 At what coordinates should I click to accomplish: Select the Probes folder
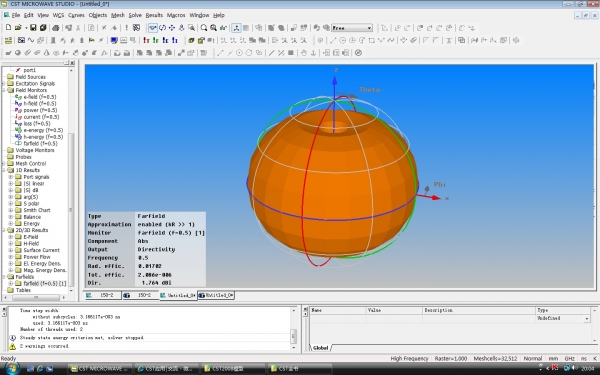point(23,157)
